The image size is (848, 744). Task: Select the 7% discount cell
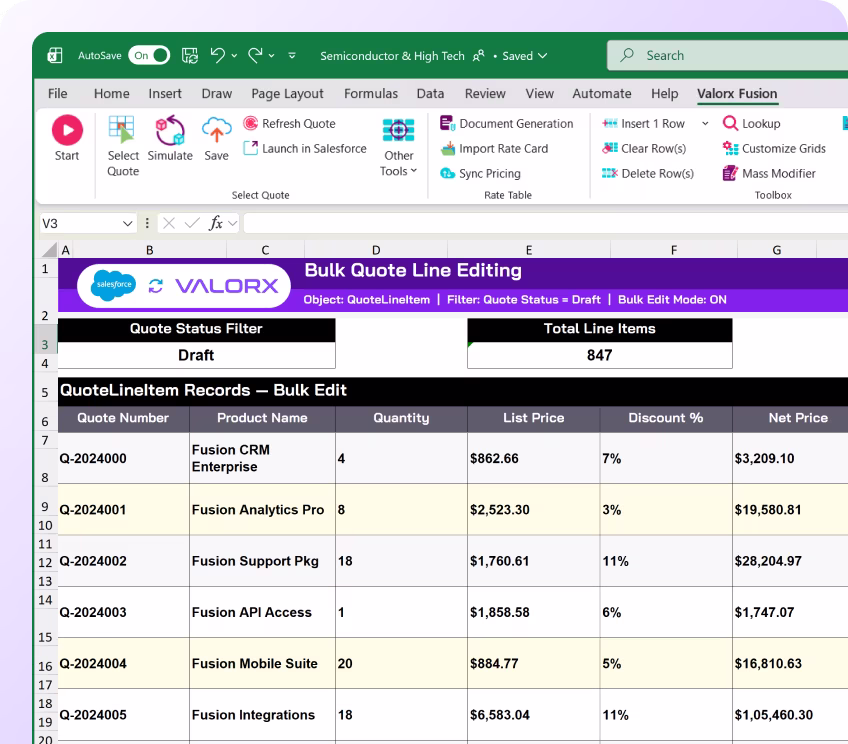pyautogui.click(x=666, y=458)
